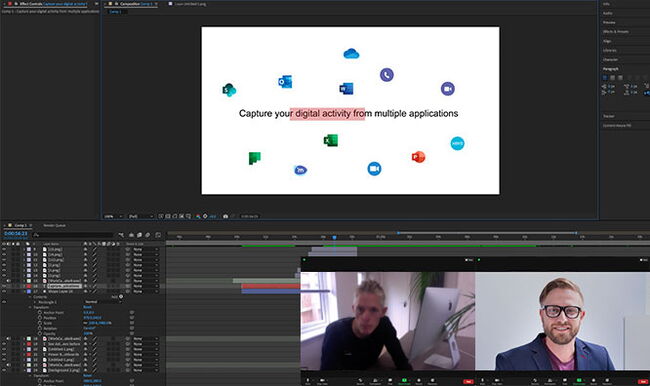650x386 pixels.
Task: Select left align in Paragraph panel
Action: coord(604,78)
